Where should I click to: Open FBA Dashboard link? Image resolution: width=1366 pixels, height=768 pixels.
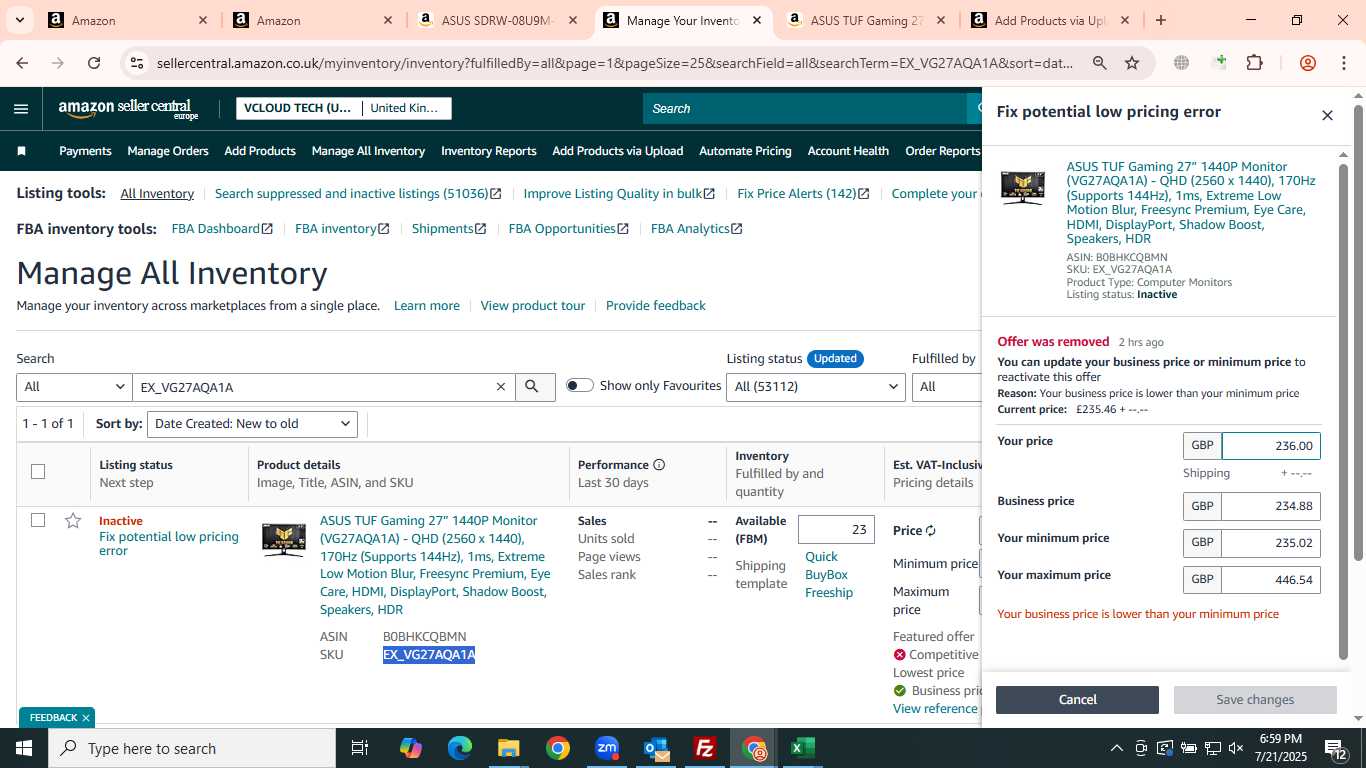222,229
